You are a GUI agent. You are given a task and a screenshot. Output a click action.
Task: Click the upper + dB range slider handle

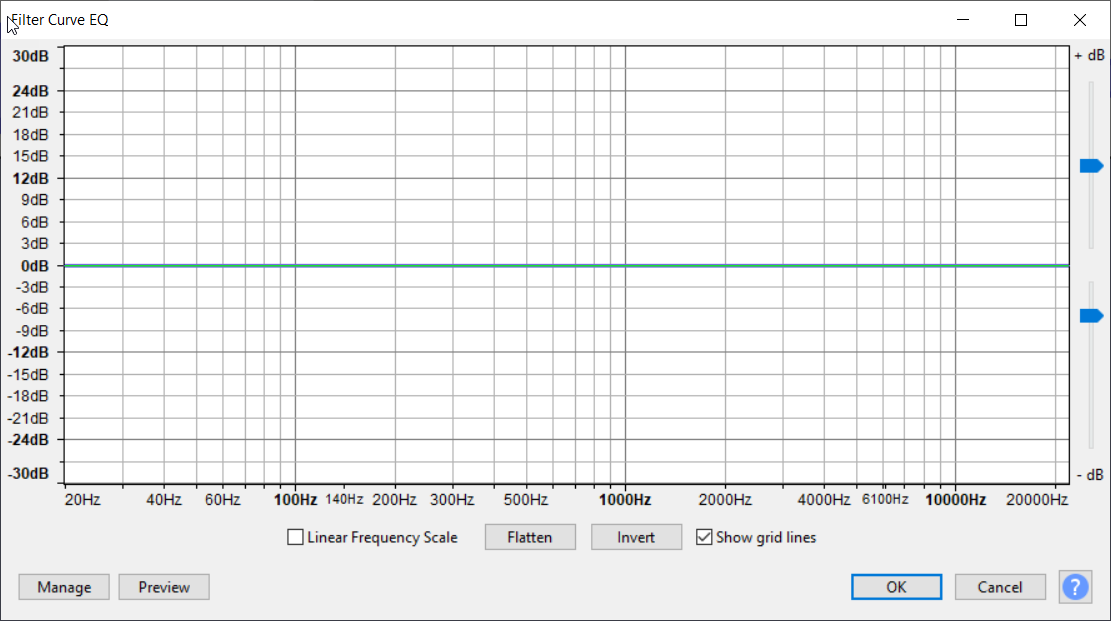pyautogui.click(x=1091, y=166)
